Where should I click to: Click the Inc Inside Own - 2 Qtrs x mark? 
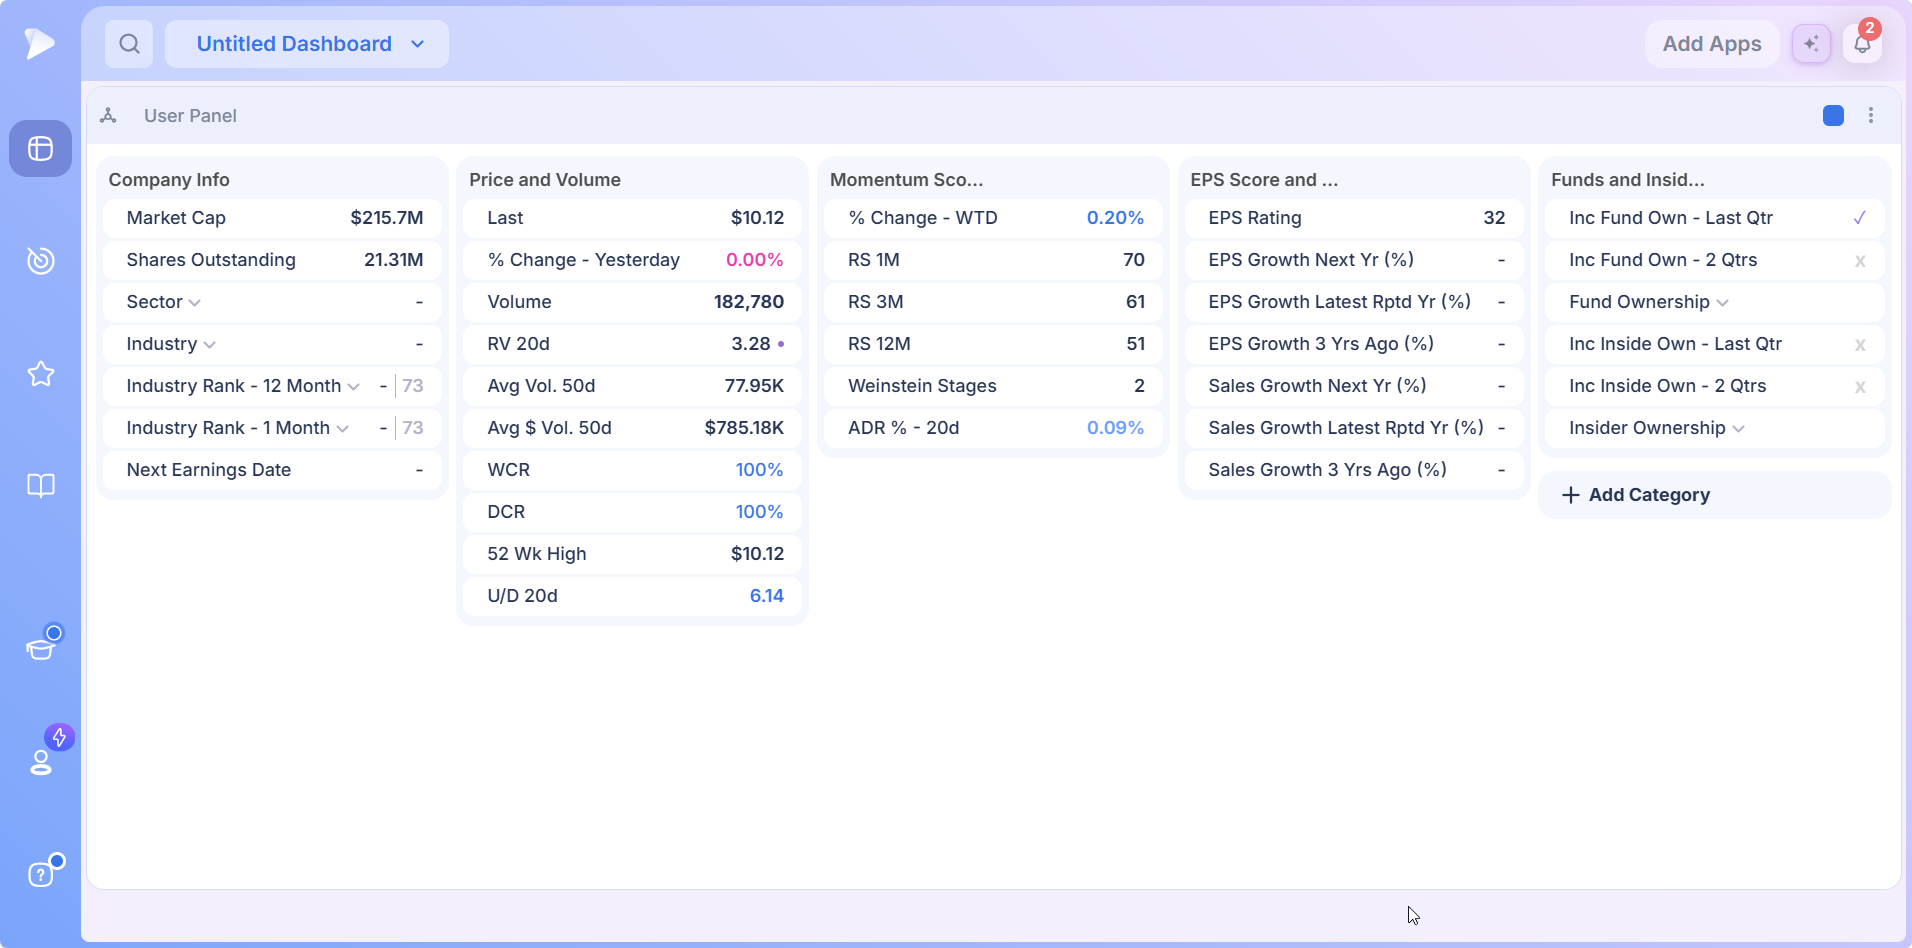[x=1860, y=387]
